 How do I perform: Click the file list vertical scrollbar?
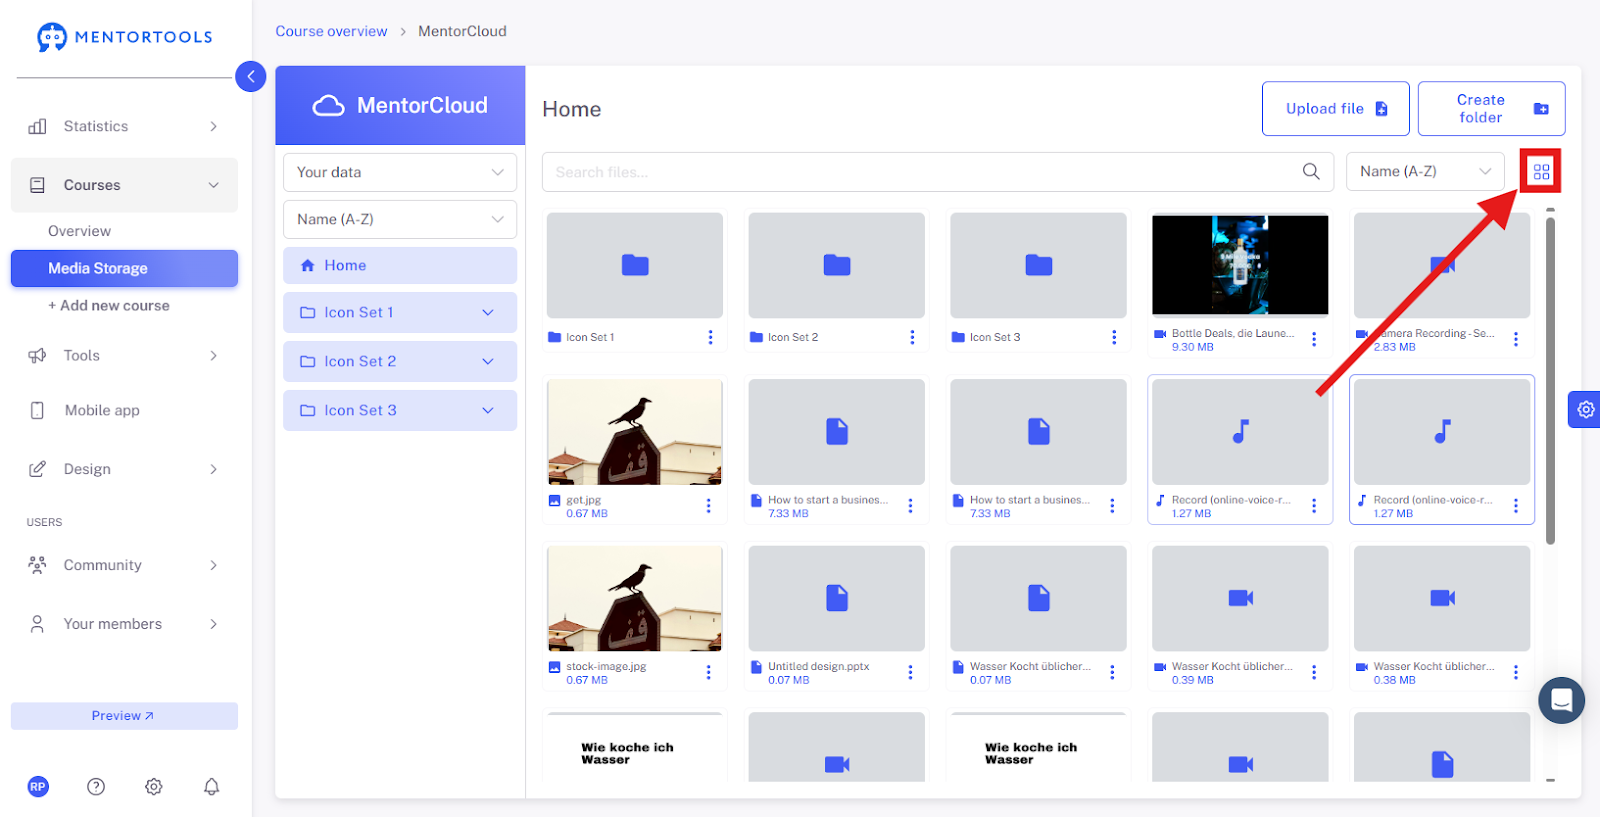pyautogui.click(x=1550, y=380)
